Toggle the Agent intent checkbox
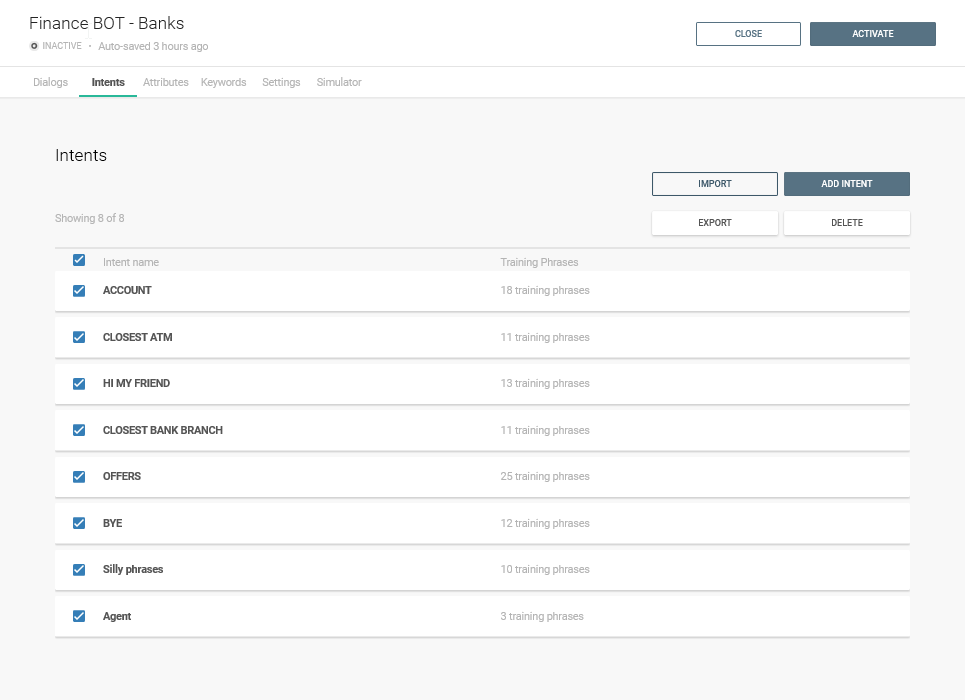Screen dimensions: 965x700 [79, 616]
